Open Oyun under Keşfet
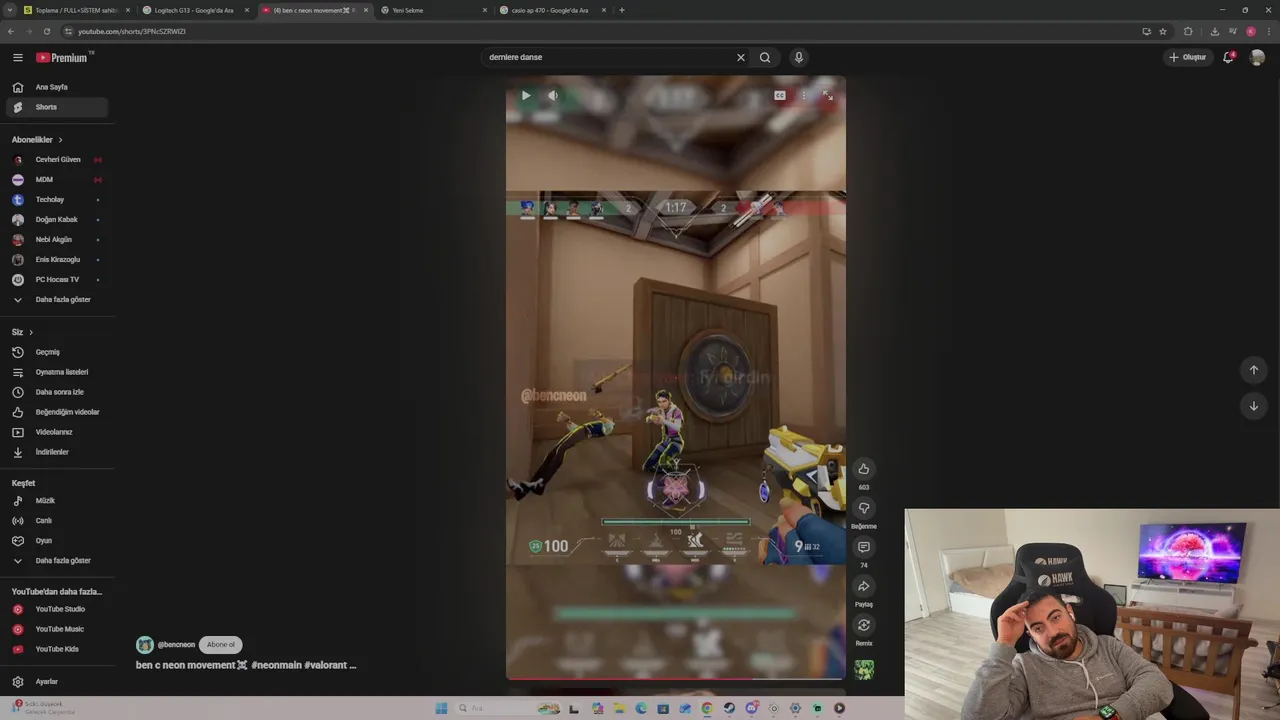Screen dimensions: 1280x720 click(58, 541)
